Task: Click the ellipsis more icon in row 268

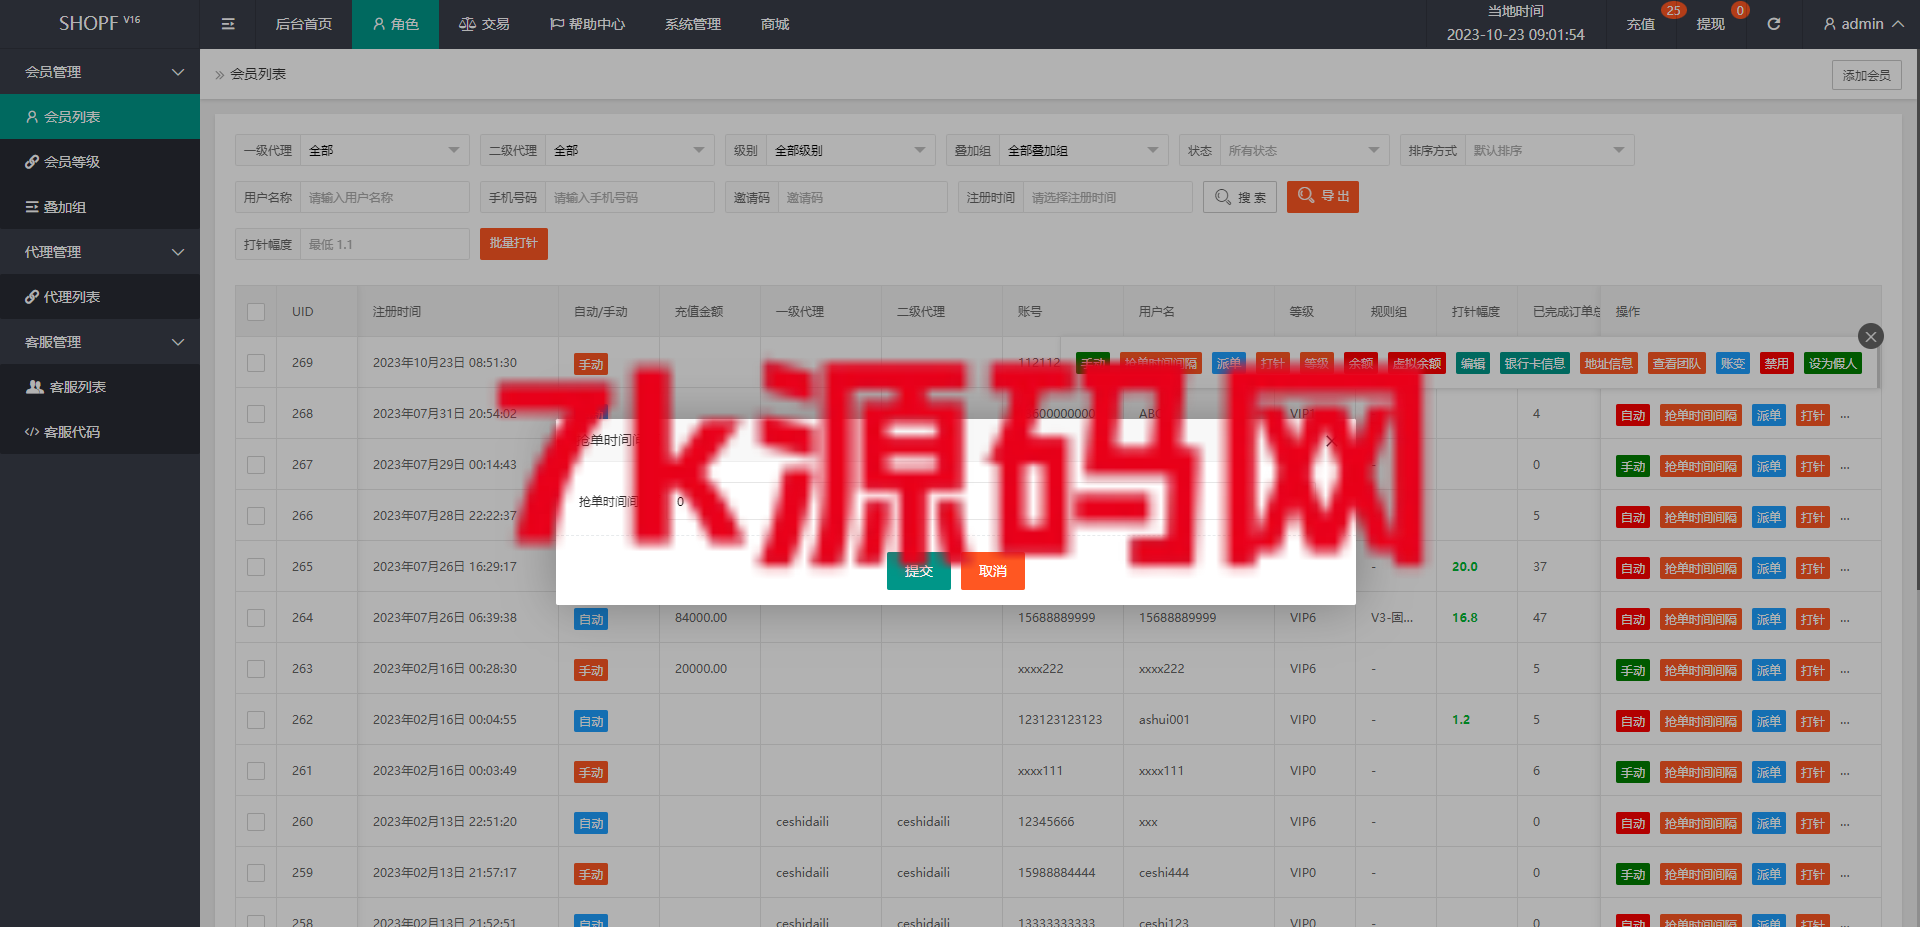Action: pos(1845,416)
